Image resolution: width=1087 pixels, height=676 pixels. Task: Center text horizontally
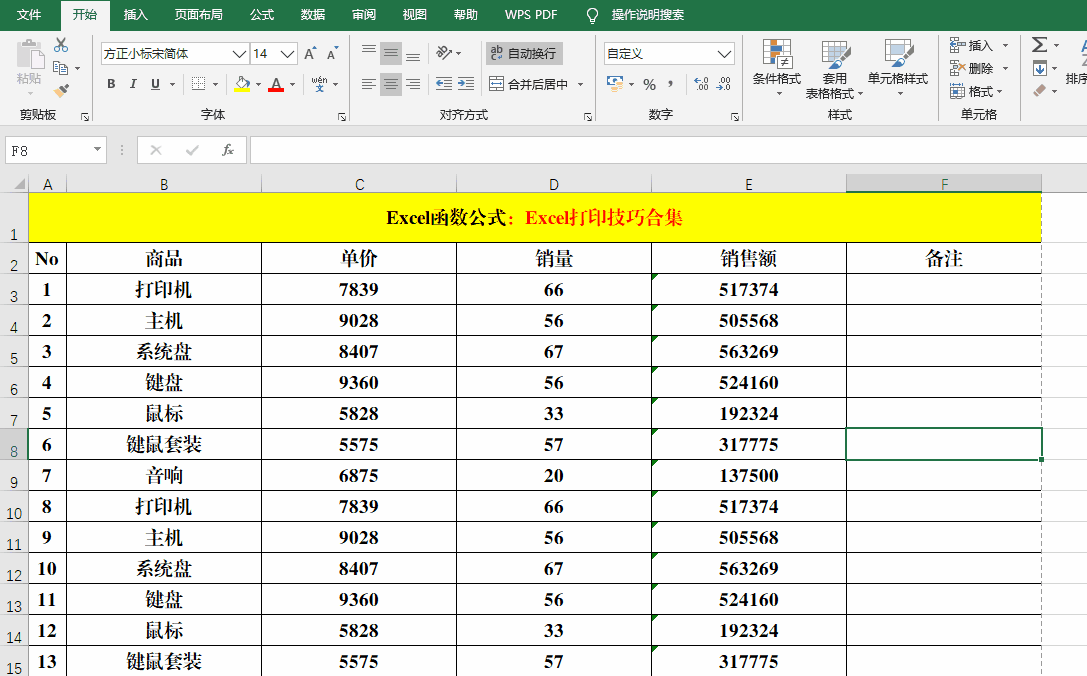[391, 84]
